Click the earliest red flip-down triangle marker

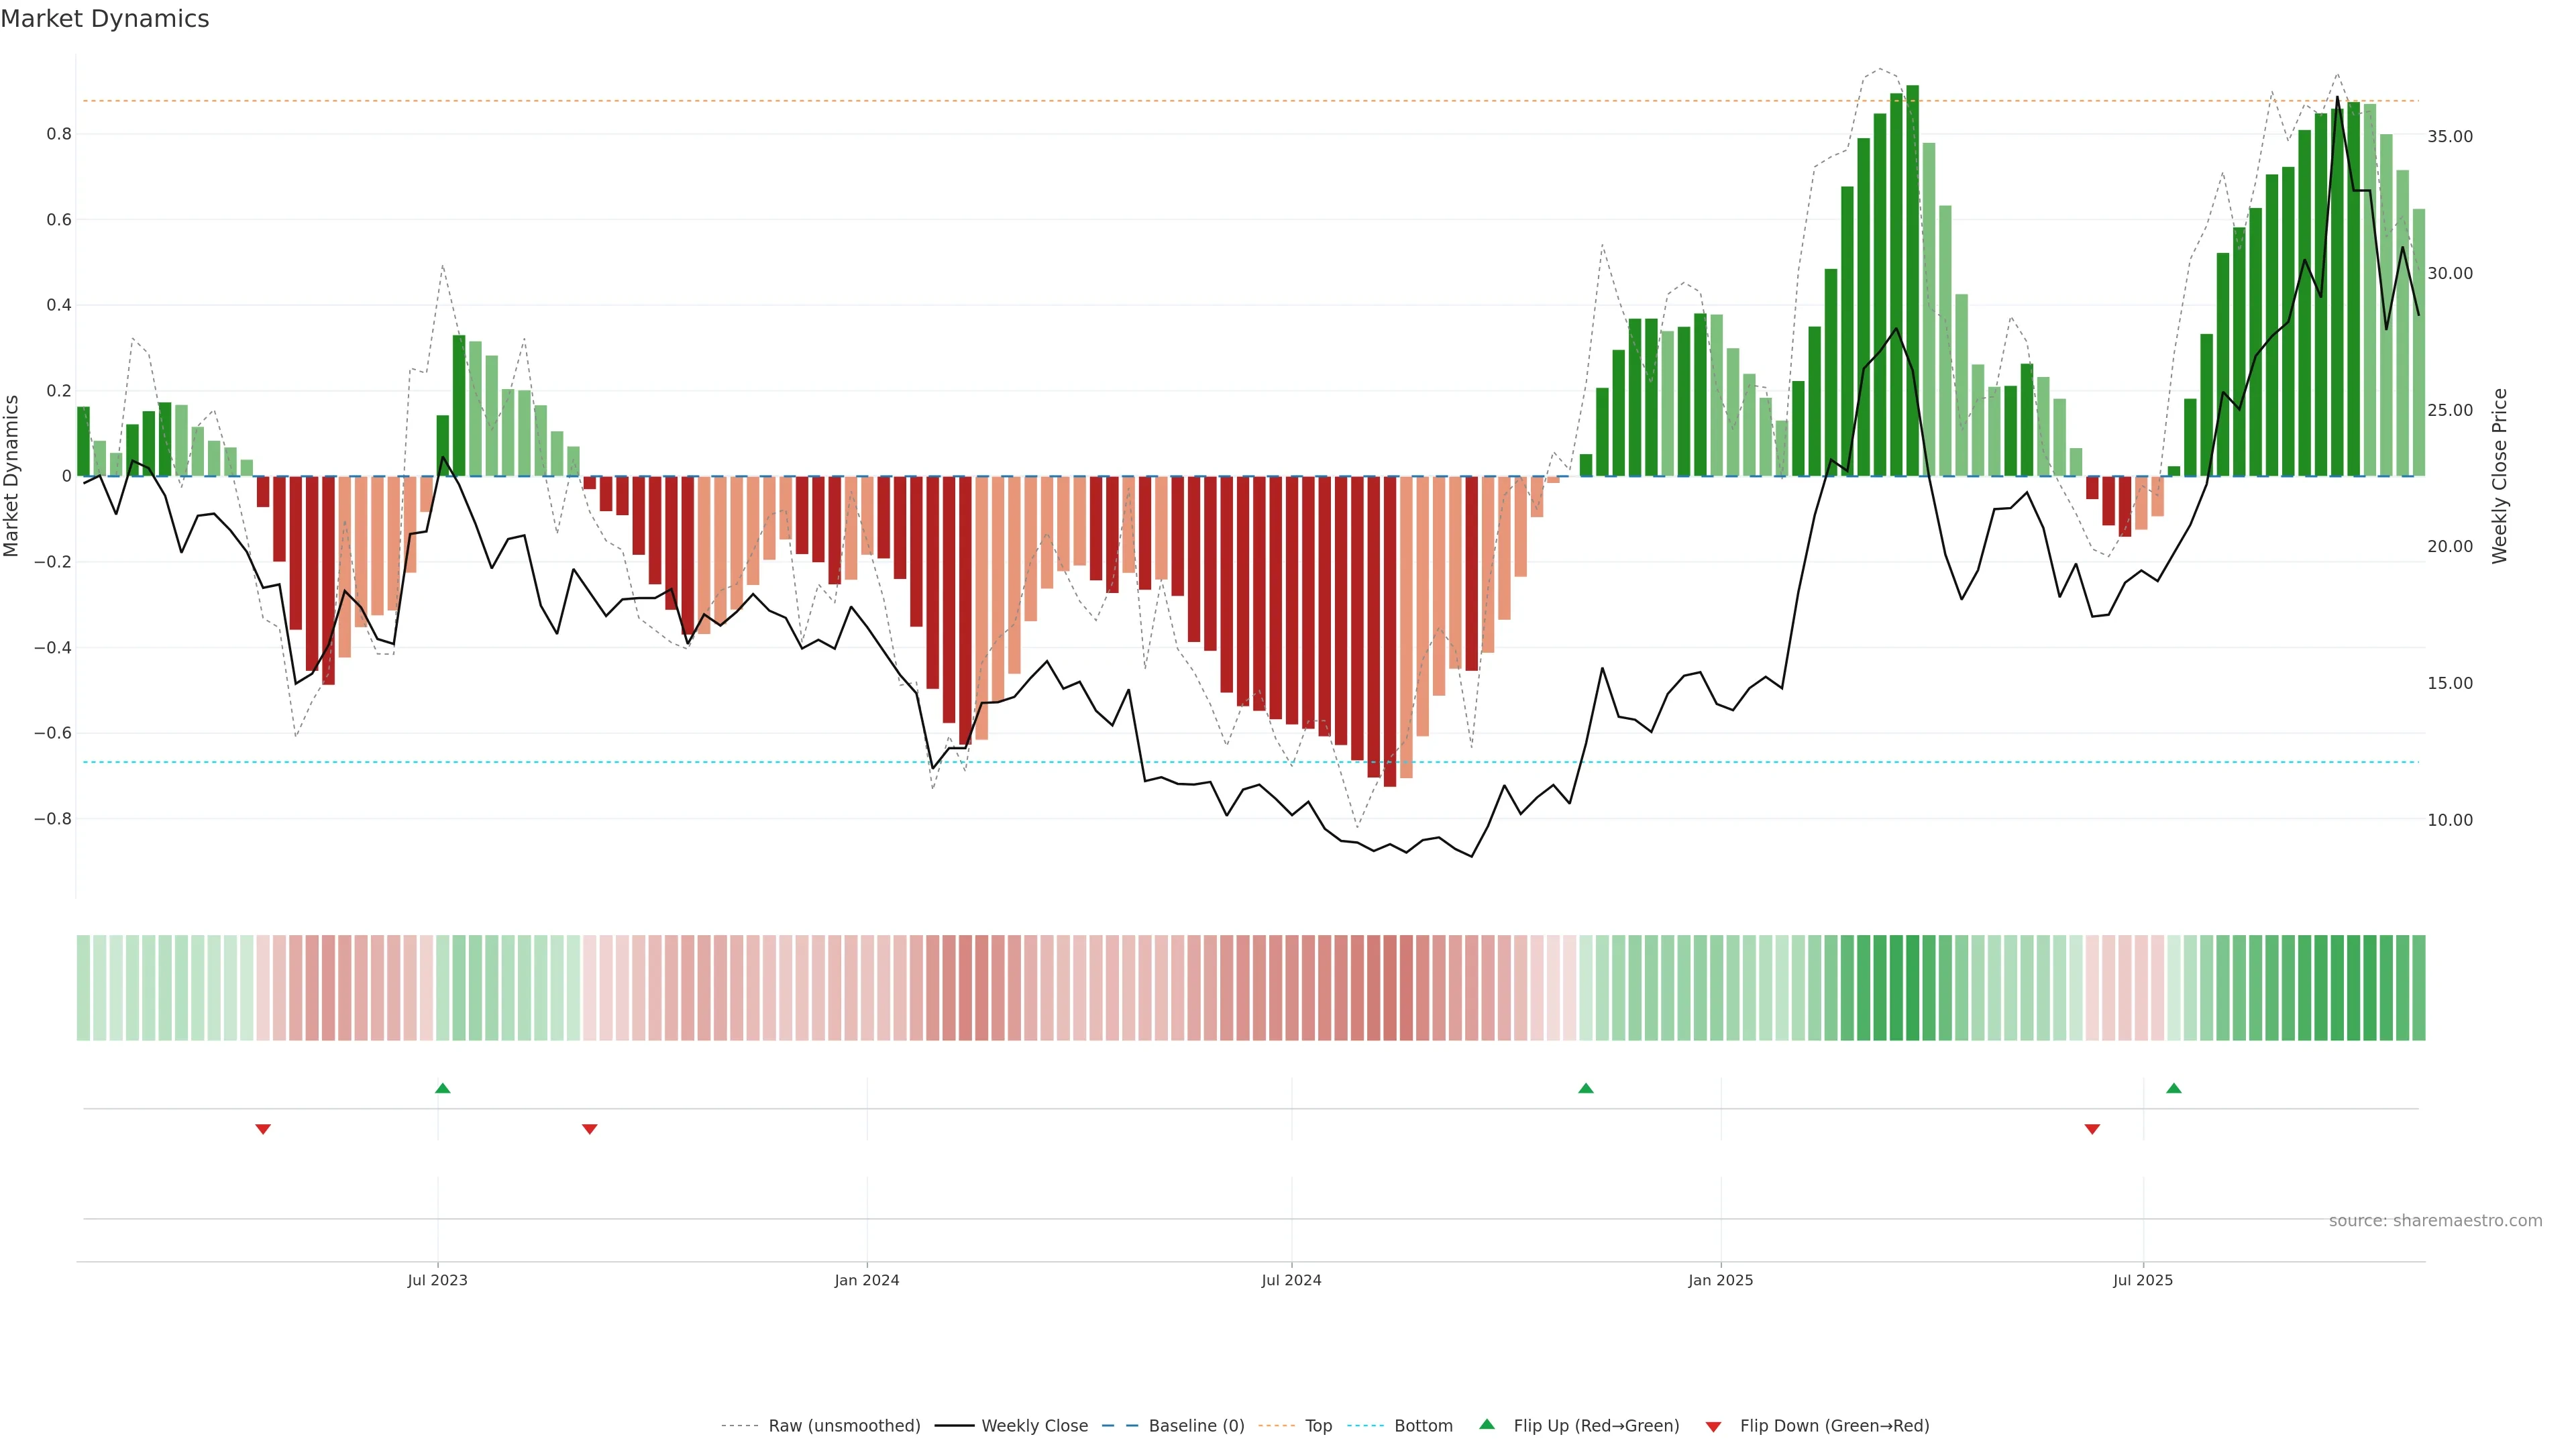263,1129
